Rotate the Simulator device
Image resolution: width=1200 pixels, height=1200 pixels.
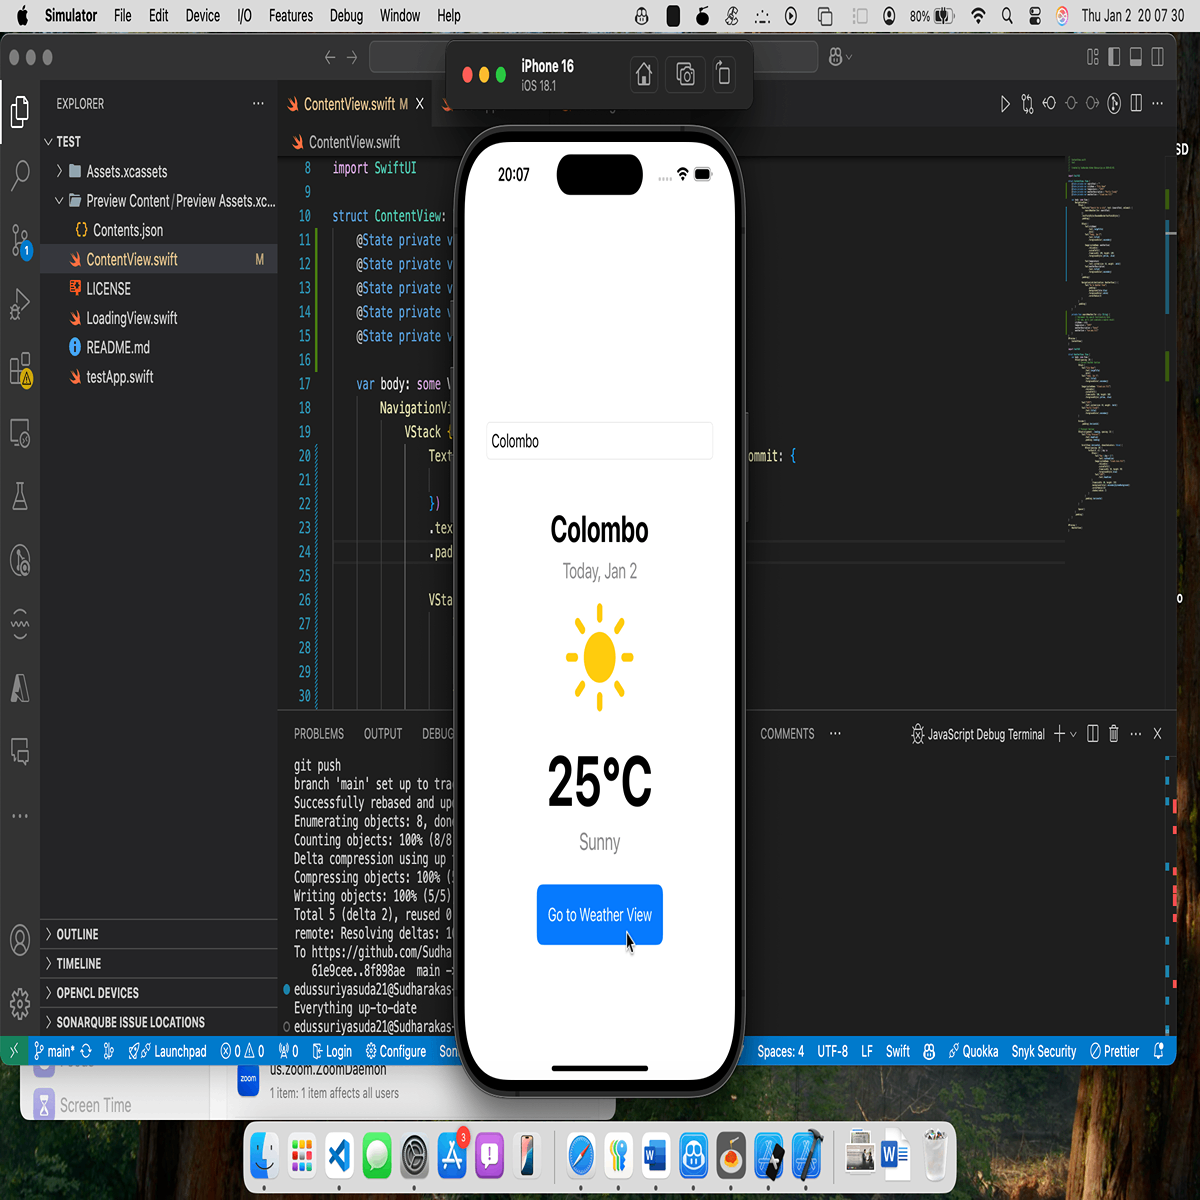click(x=724, y=74)
